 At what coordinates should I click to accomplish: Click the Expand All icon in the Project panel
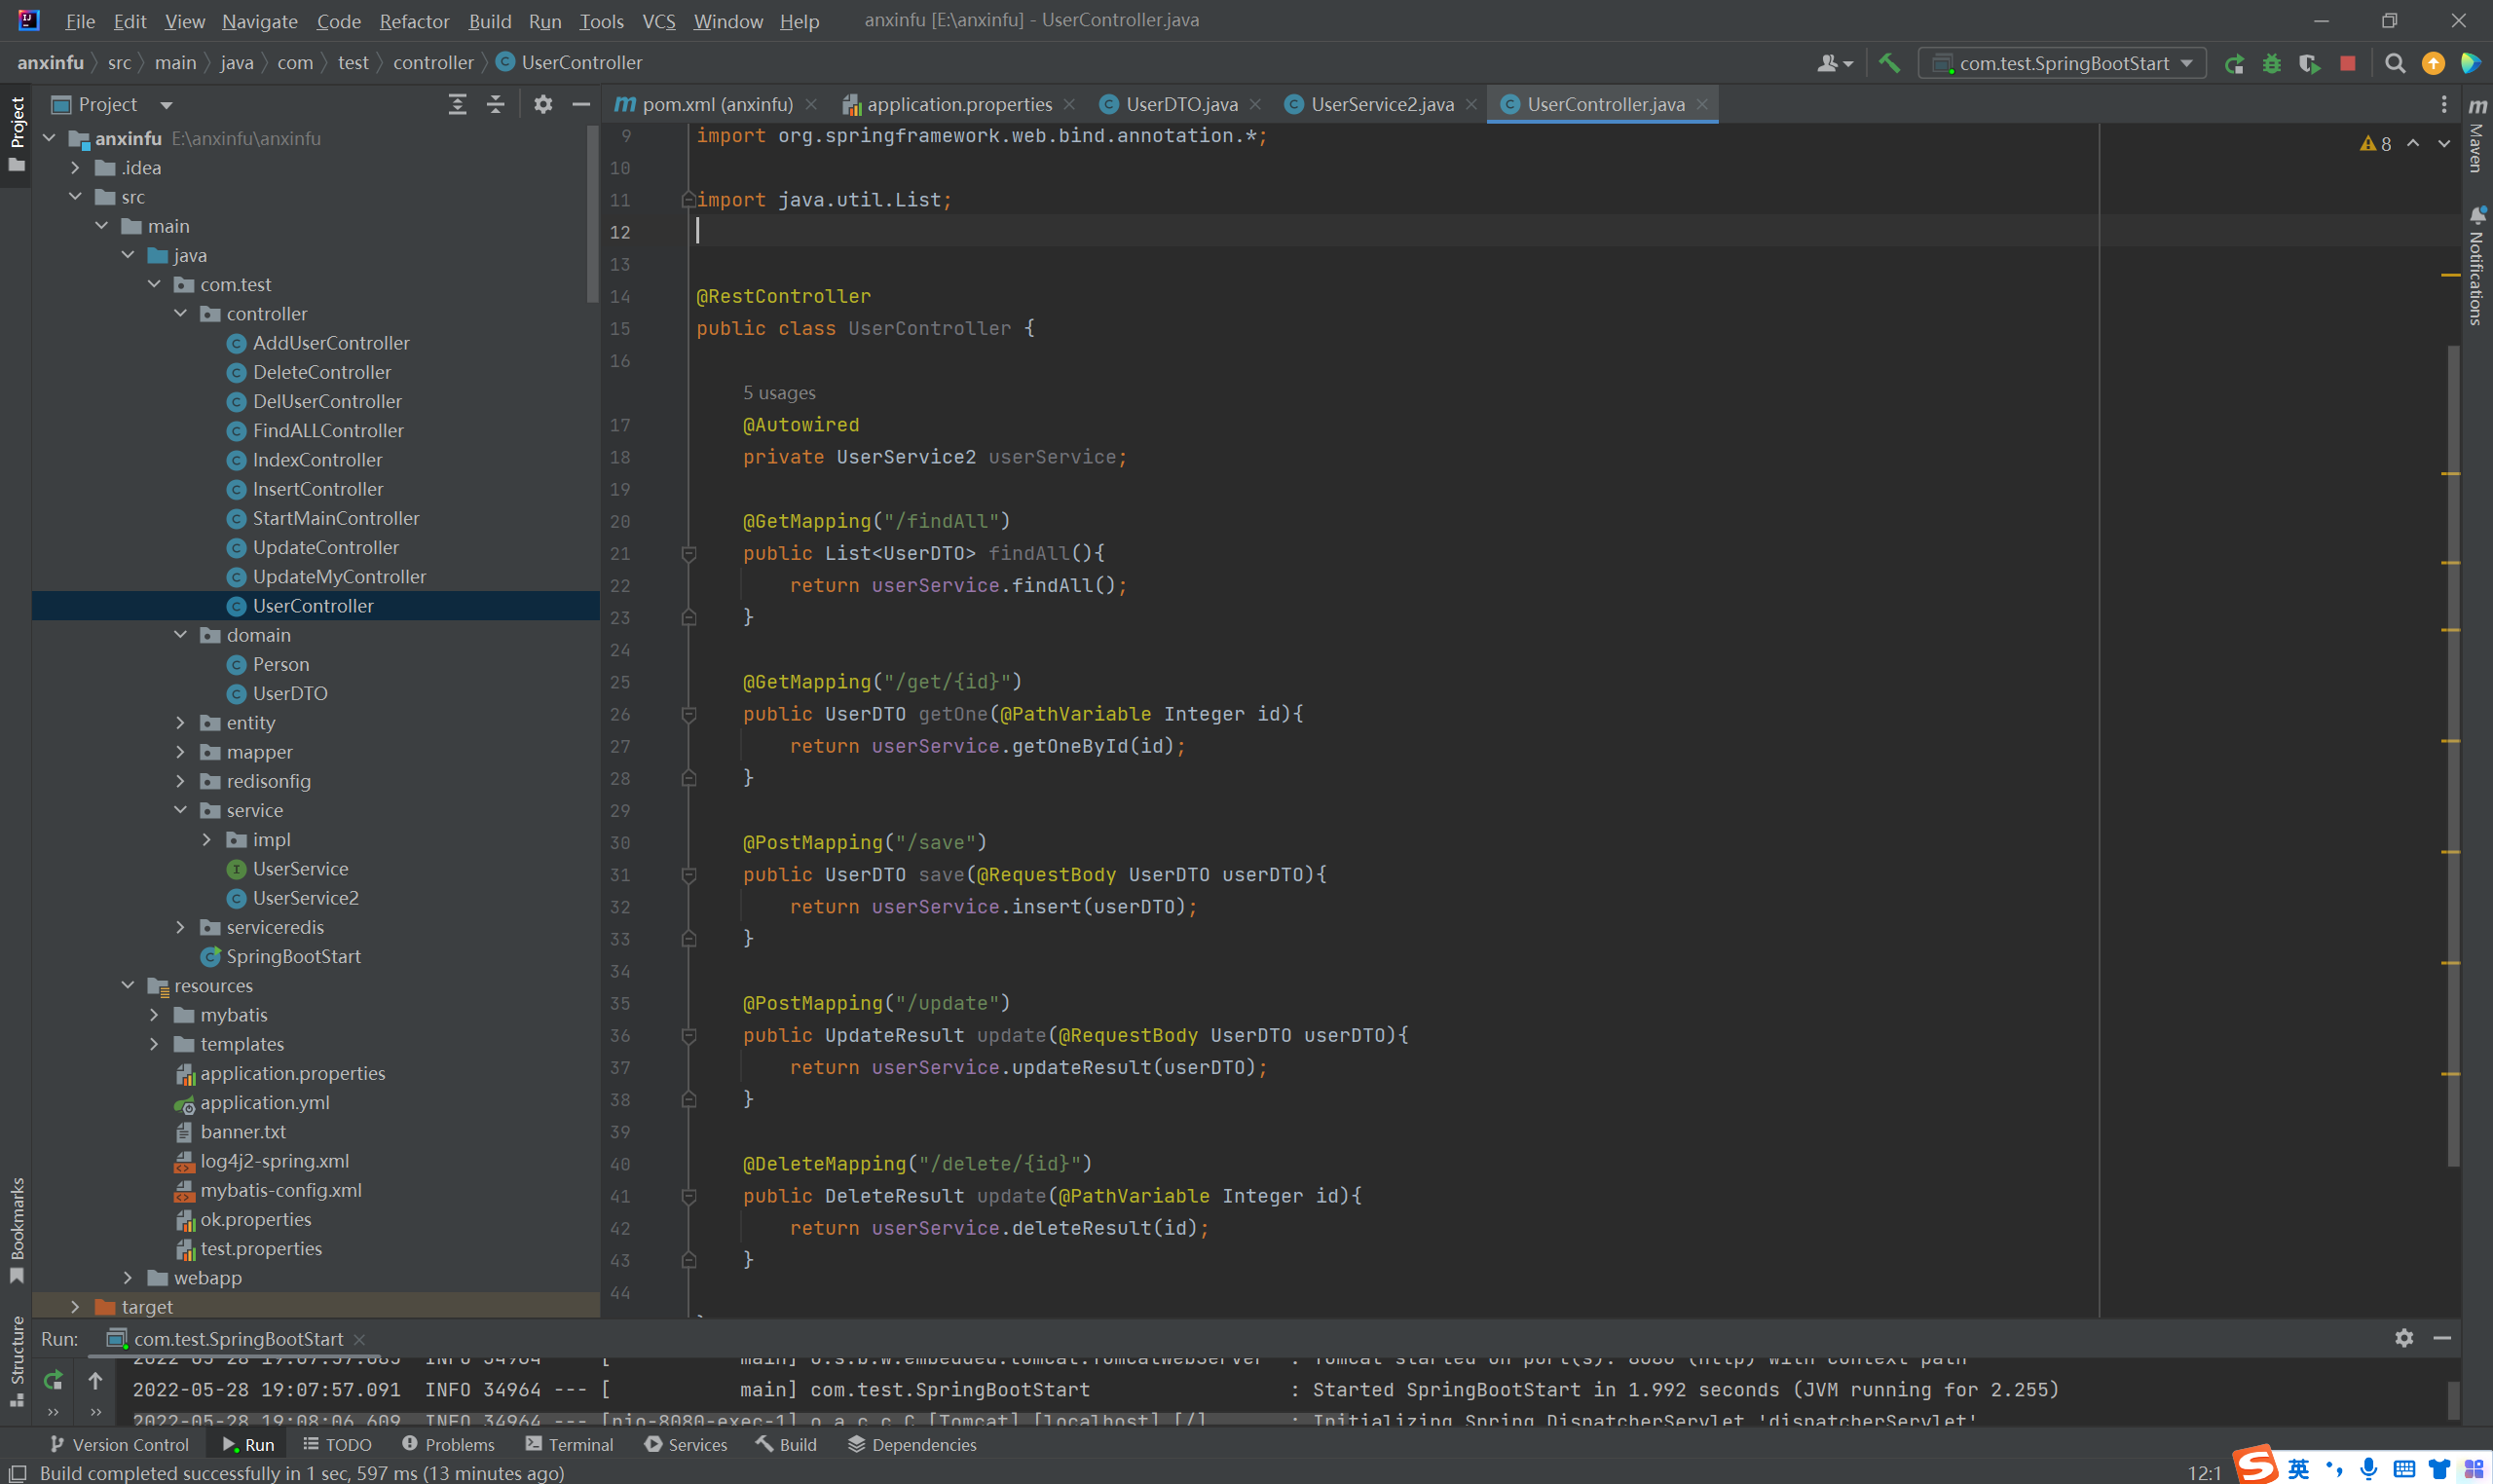click(x=457, y=104)
